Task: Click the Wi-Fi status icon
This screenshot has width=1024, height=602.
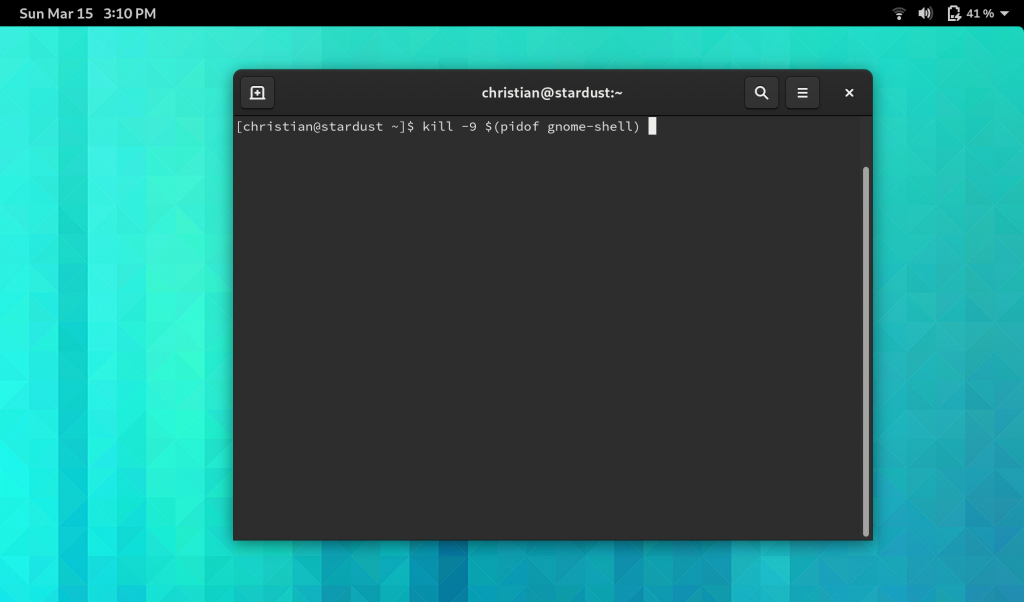Action: tap(899, 13)
